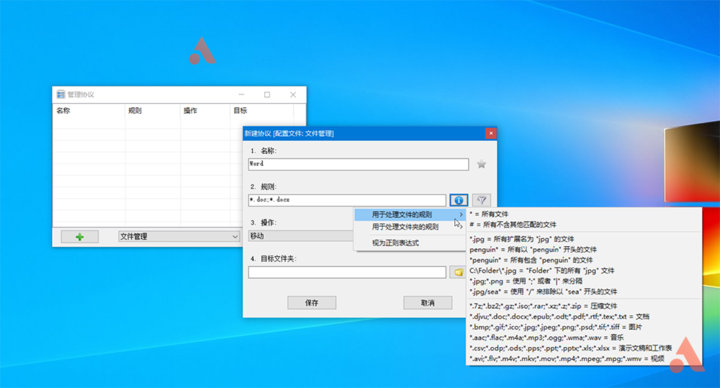This screenshot has height=388, width=720.
Task: Click the filter icon beside rule field
Action: (x=481, y=200)
